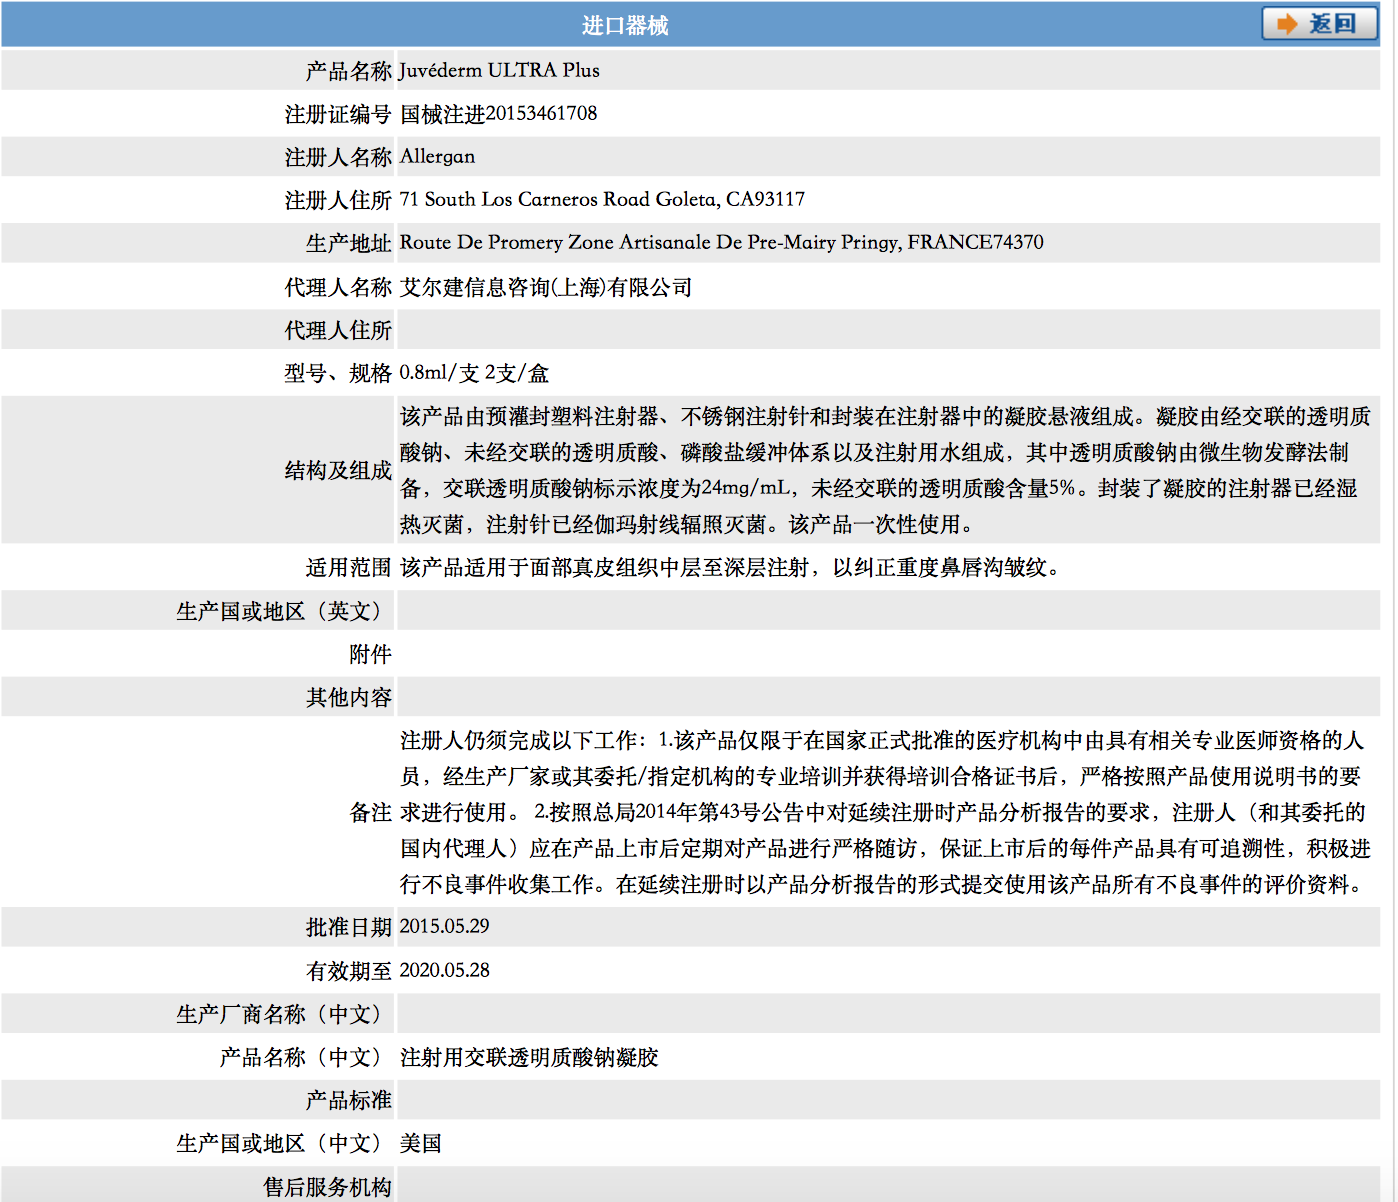Click the 备注 label
This screenshot has width=1398, height=1202.
click(x=370, y=812)
